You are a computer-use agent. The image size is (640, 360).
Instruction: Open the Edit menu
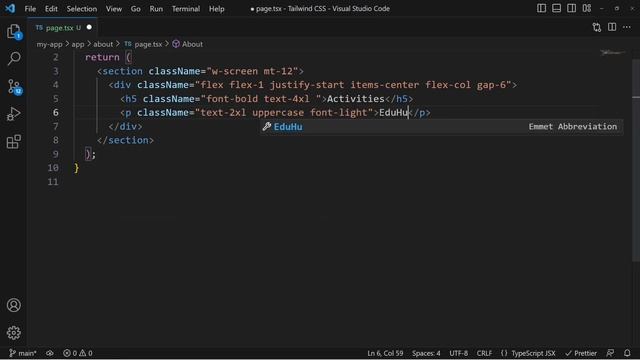51,9
